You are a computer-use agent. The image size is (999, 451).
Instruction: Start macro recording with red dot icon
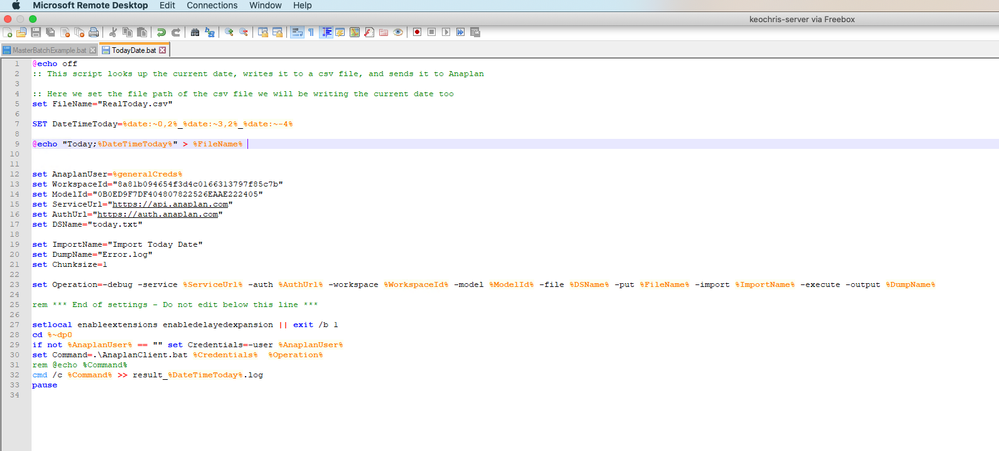point(417,32)
